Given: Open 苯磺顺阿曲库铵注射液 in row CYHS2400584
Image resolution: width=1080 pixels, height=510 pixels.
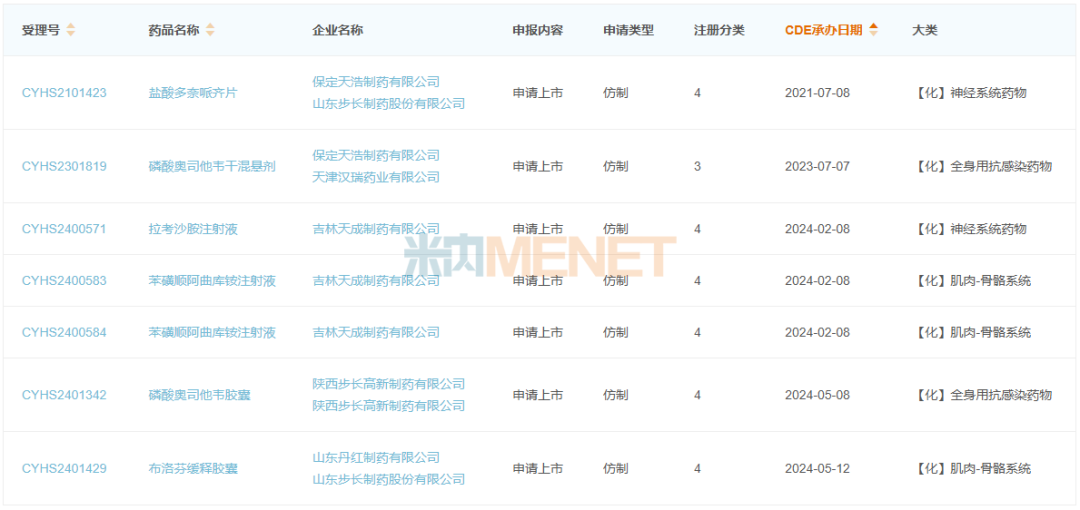Looking at the screenshot, I should click(x=212, y=332).
